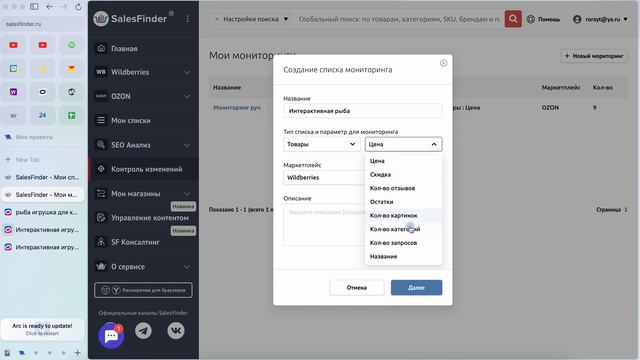Switch to SalesFinder - Мои м... tab
Viewport: 640px width, 360px height.
42,195
